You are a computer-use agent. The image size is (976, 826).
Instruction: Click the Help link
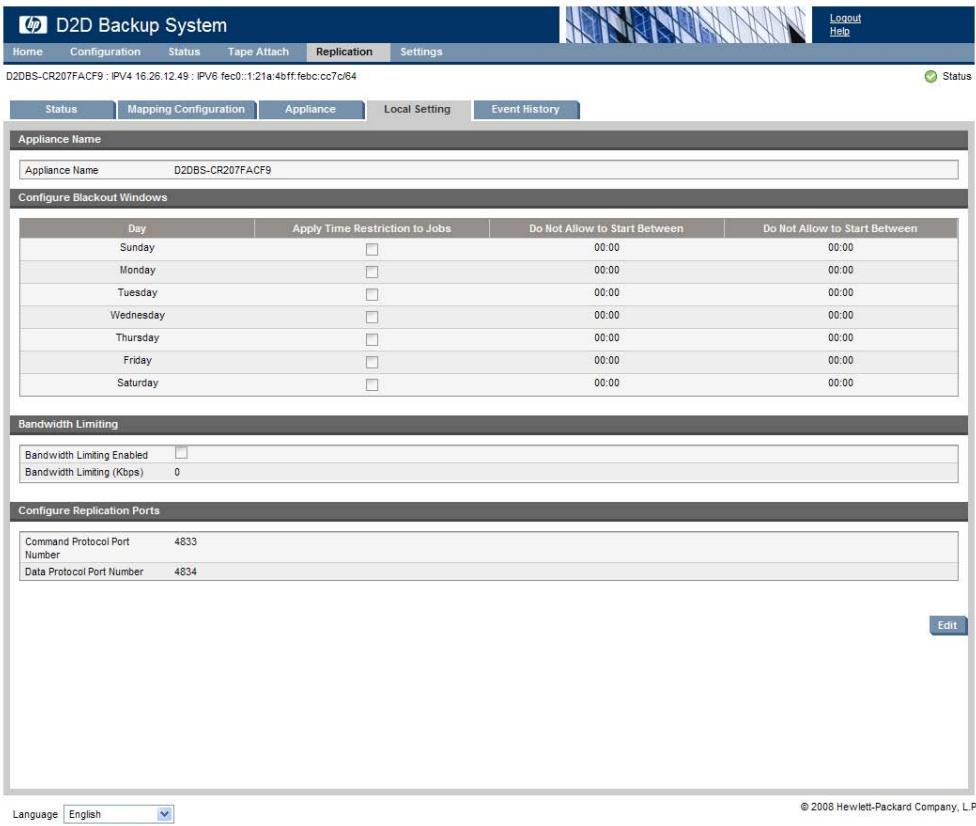pyautogui.click(x=839, y=31)
